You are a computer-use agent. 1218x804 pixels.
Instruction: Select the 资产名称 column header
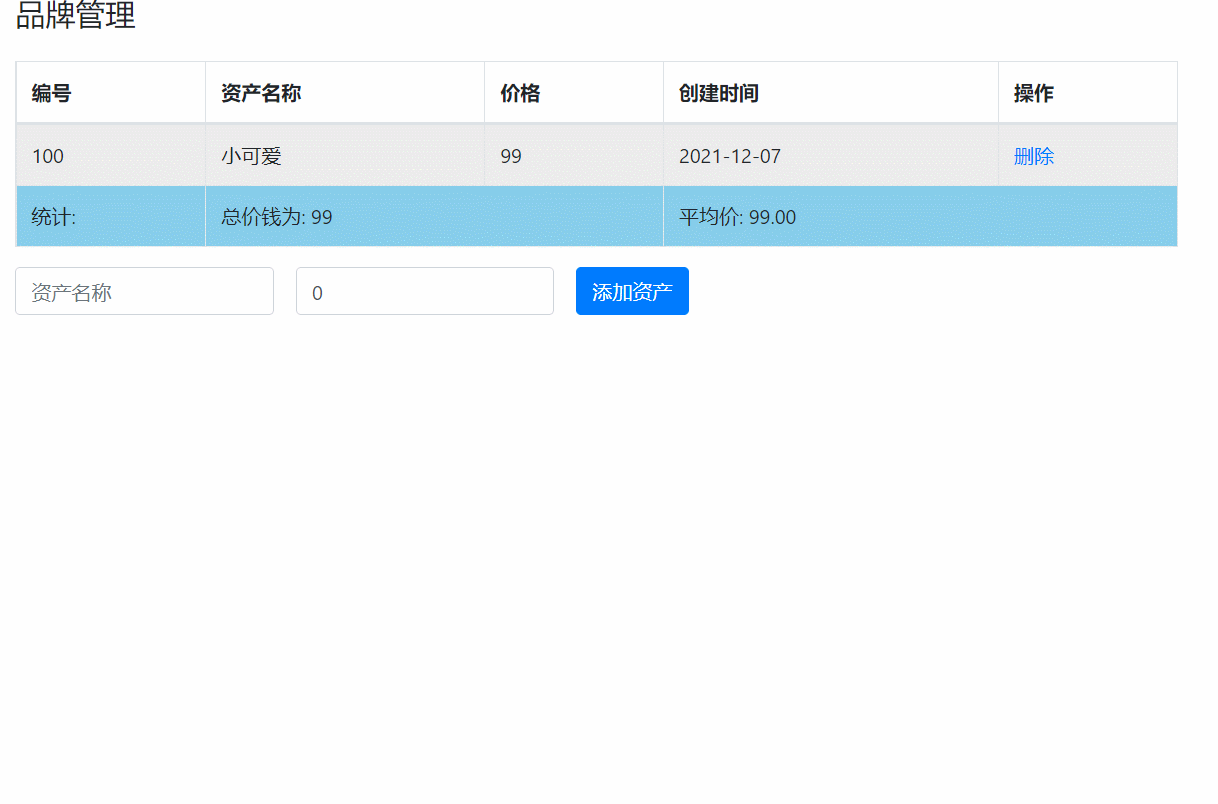(x=248, y=92)
